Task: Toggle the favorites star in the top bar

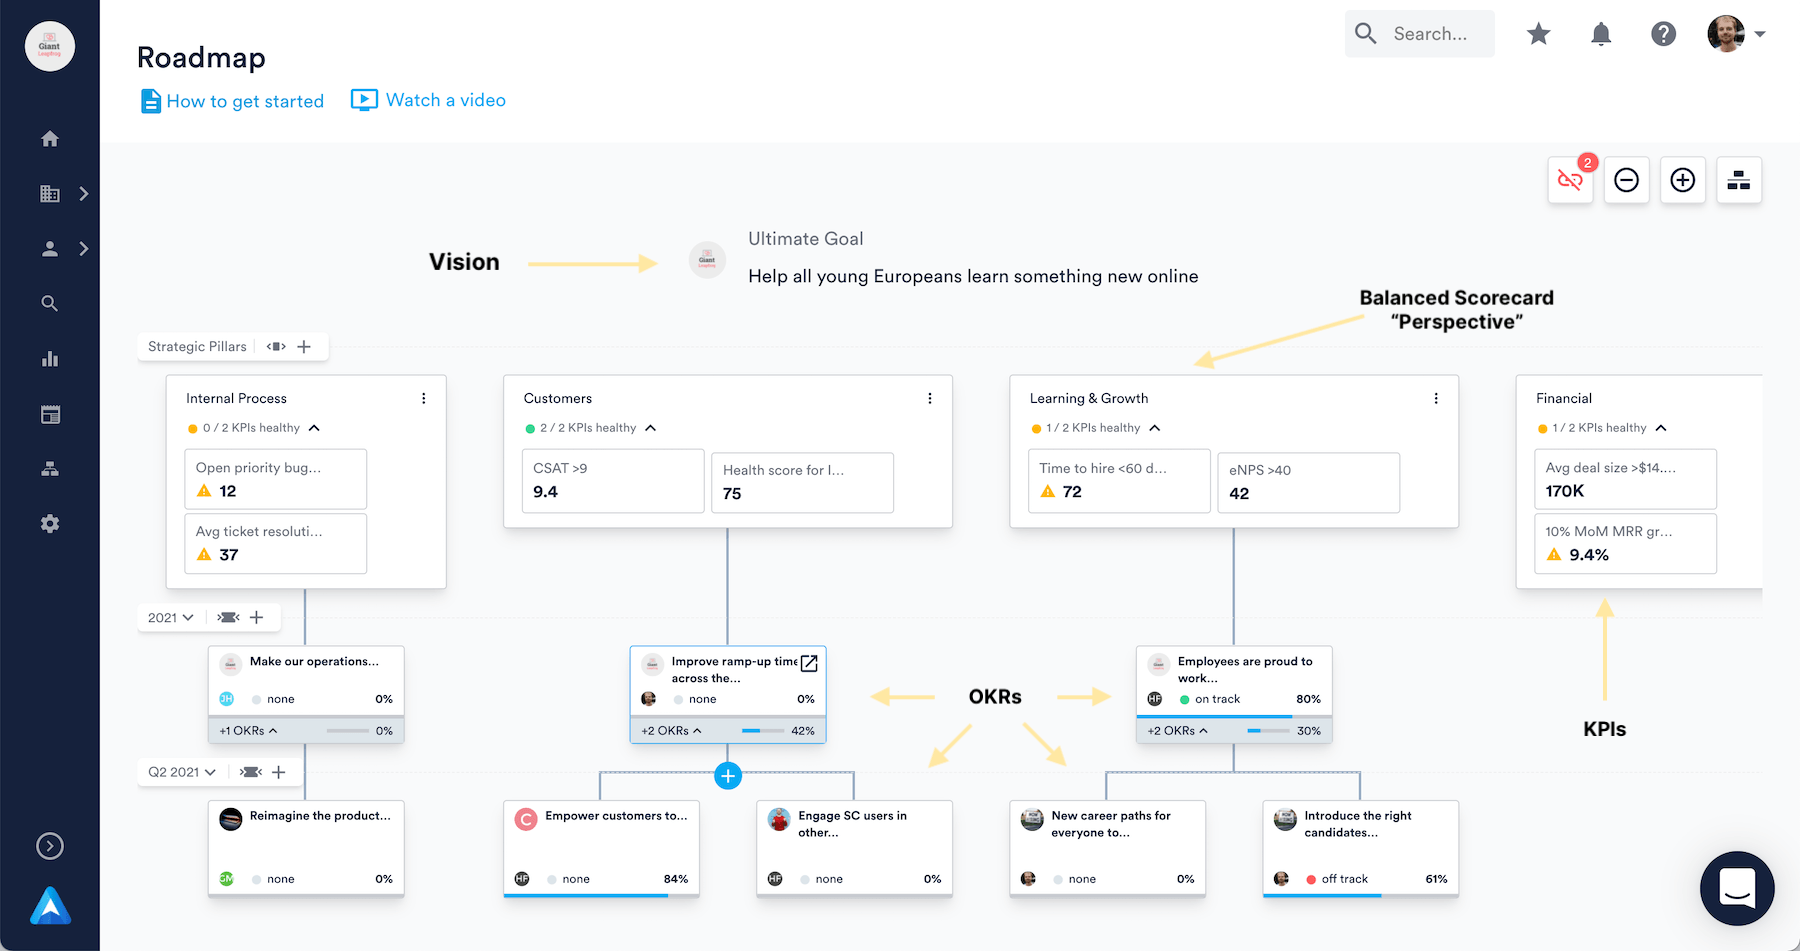Action: [1538, 33]
